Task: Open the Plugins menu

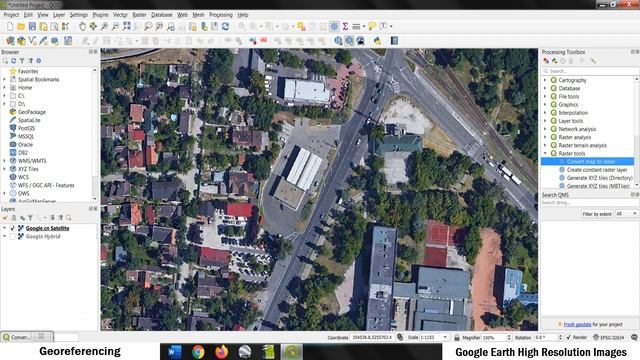Action: click(x=100, y=15)
